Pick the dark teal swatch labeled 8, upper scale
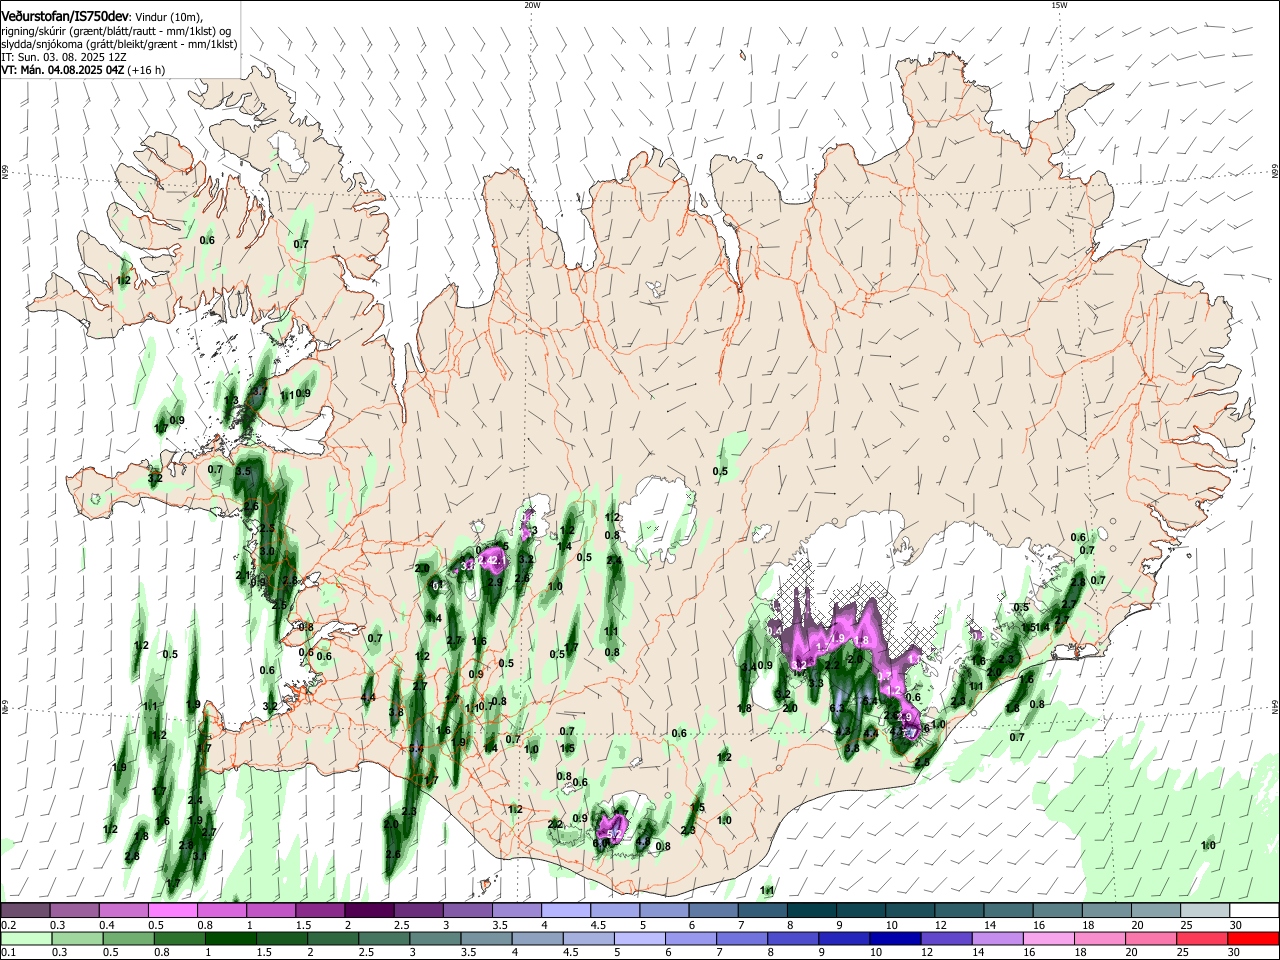This screenshot has width=1280, height=960. coord(812,910)
